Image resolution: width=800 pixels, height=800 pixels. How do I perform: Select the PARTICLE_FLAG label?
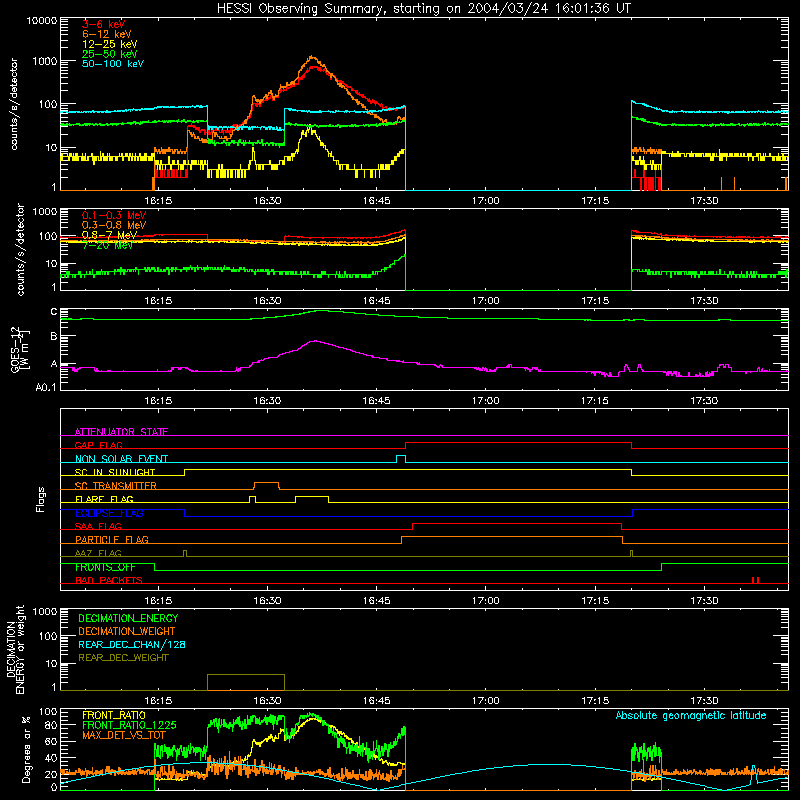click(112, 539)
